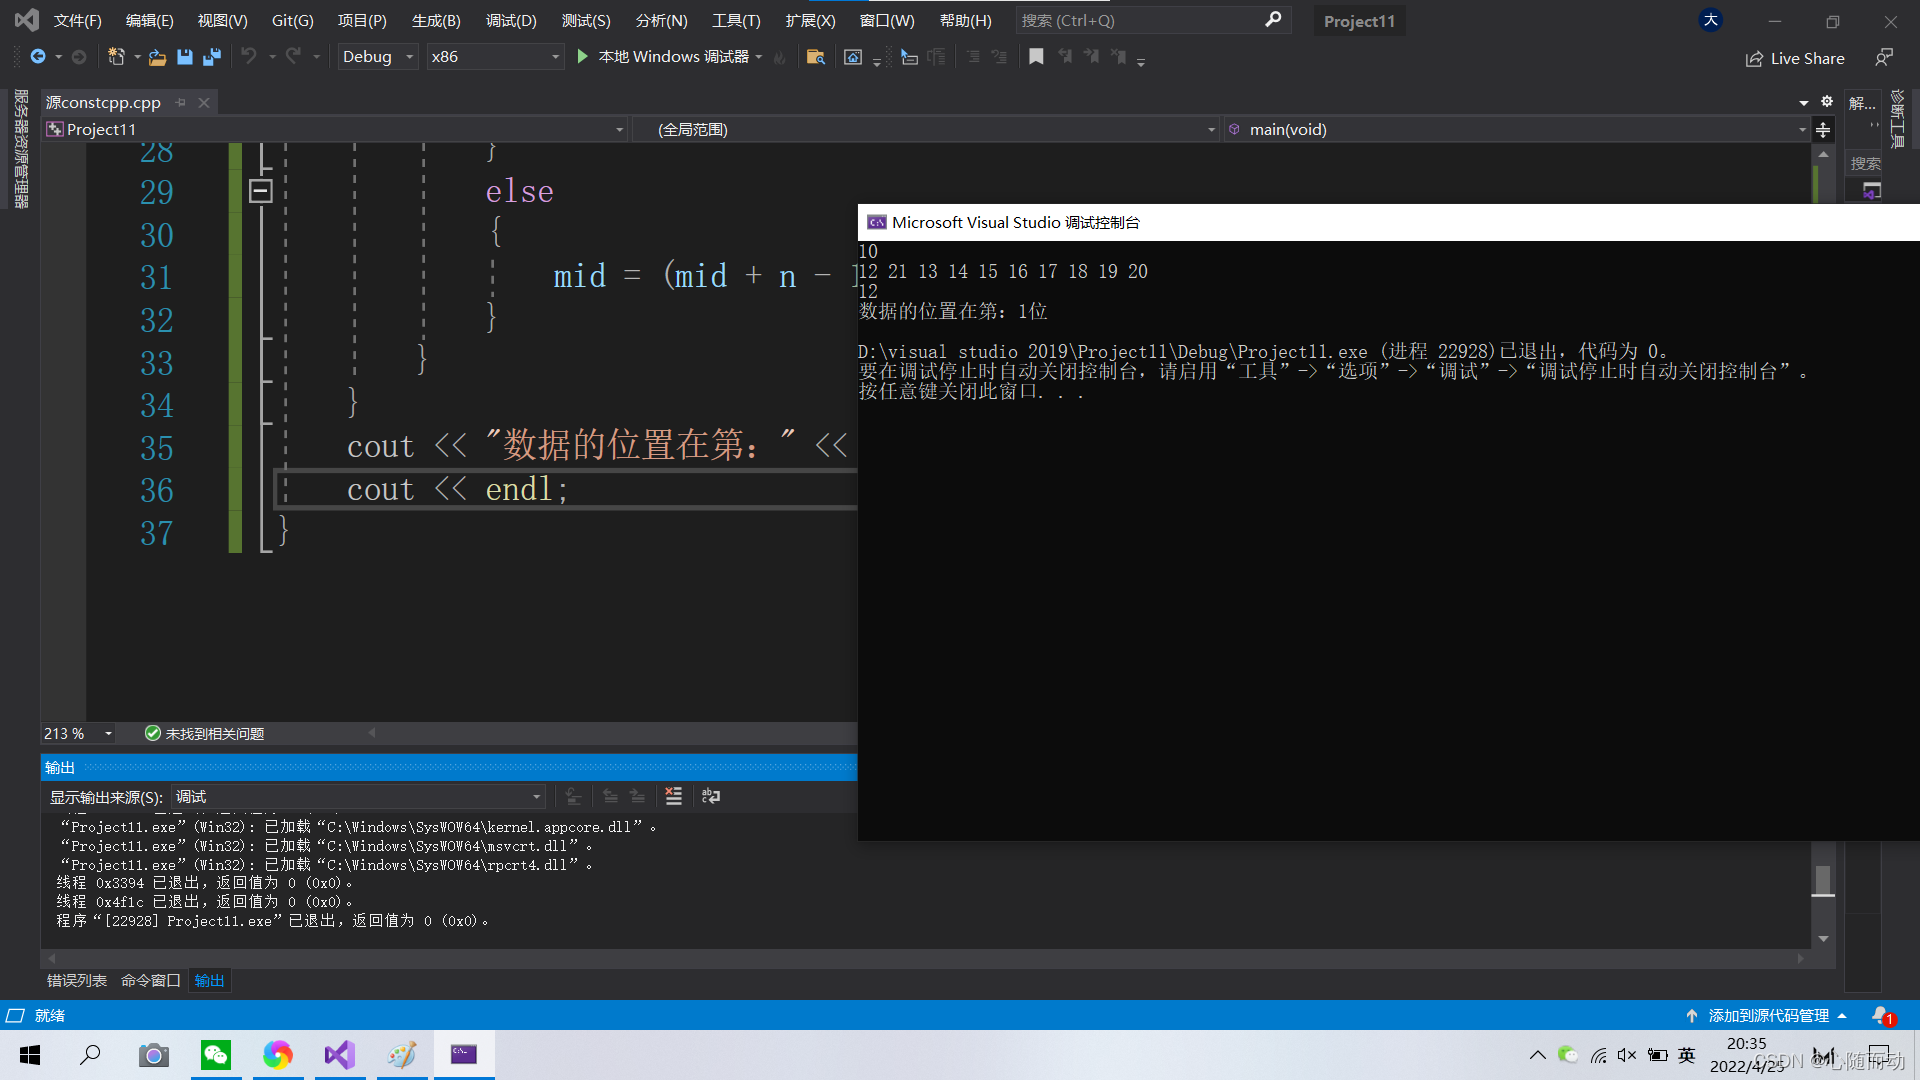Click the notifications bell in status bar

pyautogui.click(x=1881, y=1015)
